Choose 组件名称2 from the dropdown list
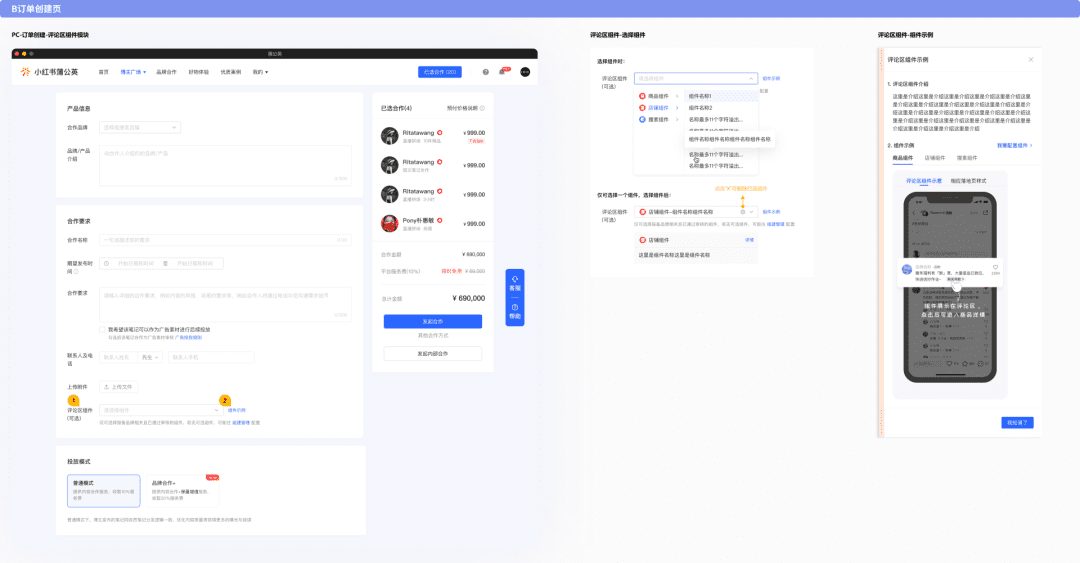The width and height of the screenshot is (1080, 563). tap(721, 108)
